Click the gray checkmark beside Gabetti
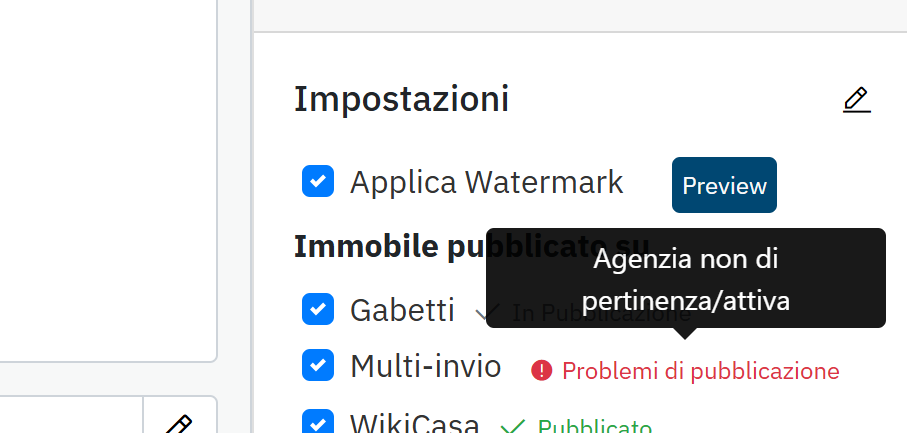 (x=488, y=313)
